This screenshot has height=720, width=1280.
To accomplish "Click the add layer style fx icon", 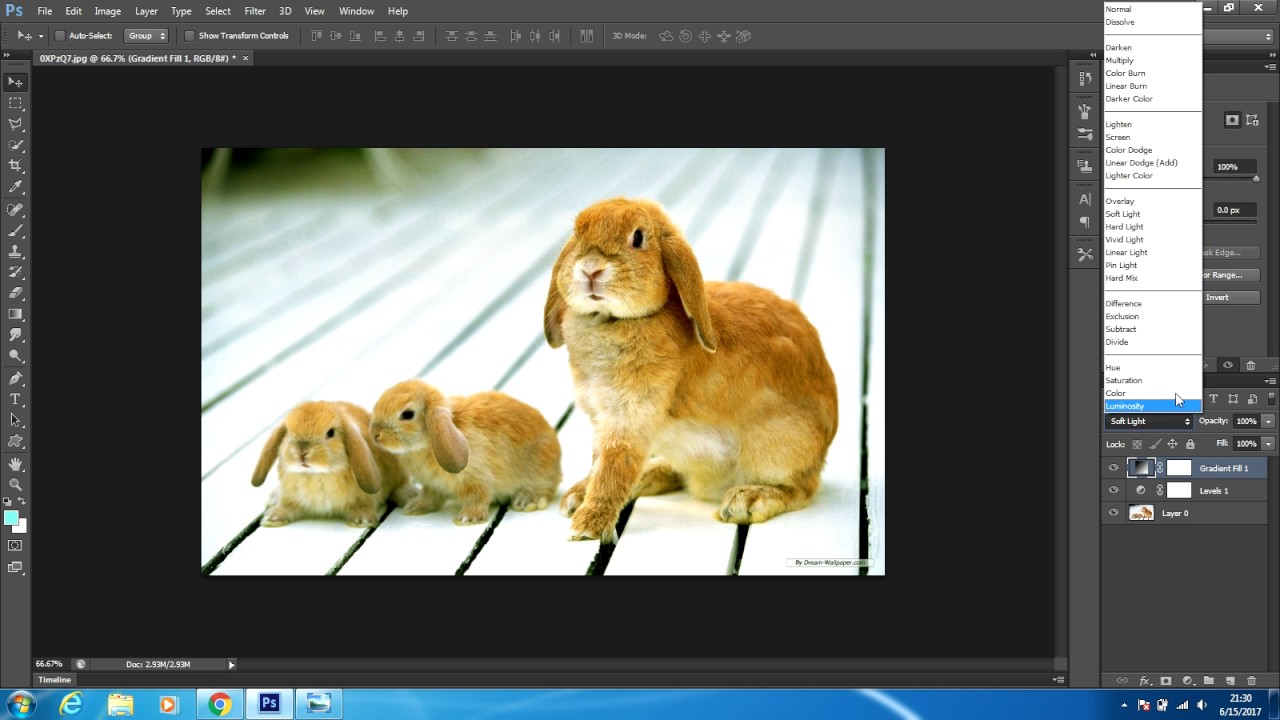I will tap(1145, 681).
